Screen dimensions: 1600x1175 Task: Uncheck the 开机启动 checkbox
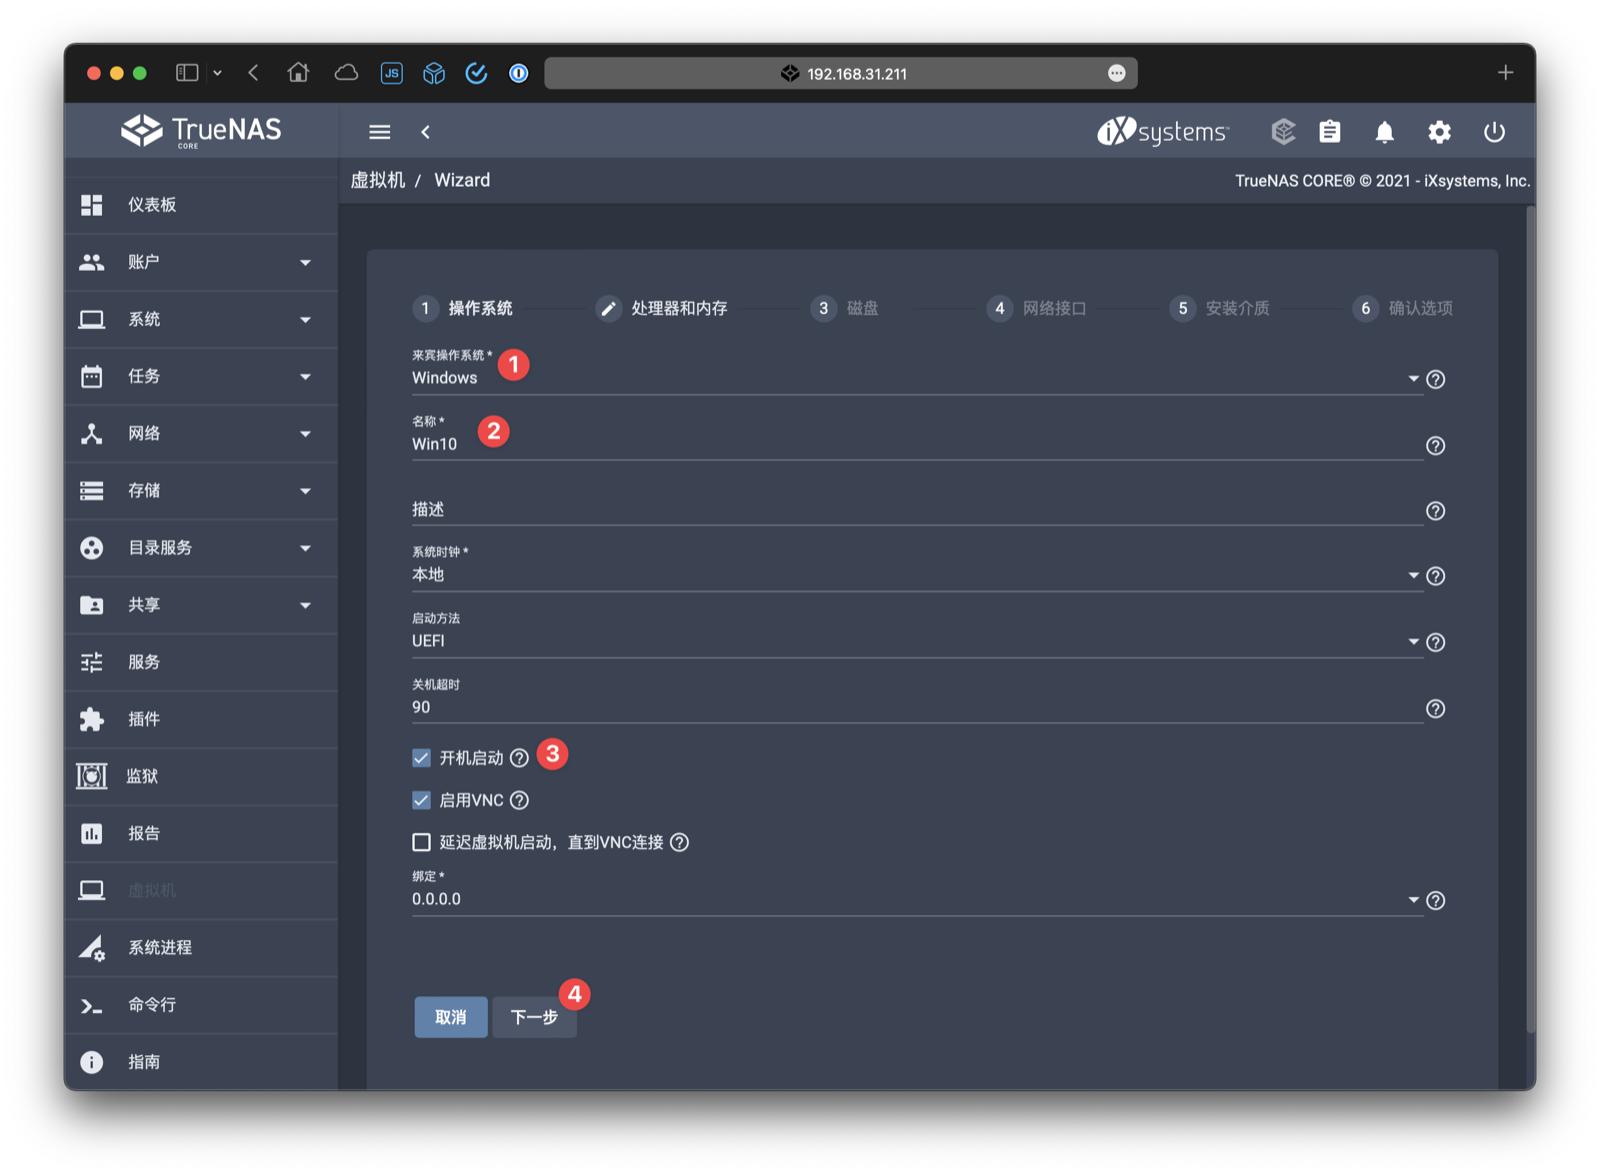pyautogui.click(x=421, y=758)
